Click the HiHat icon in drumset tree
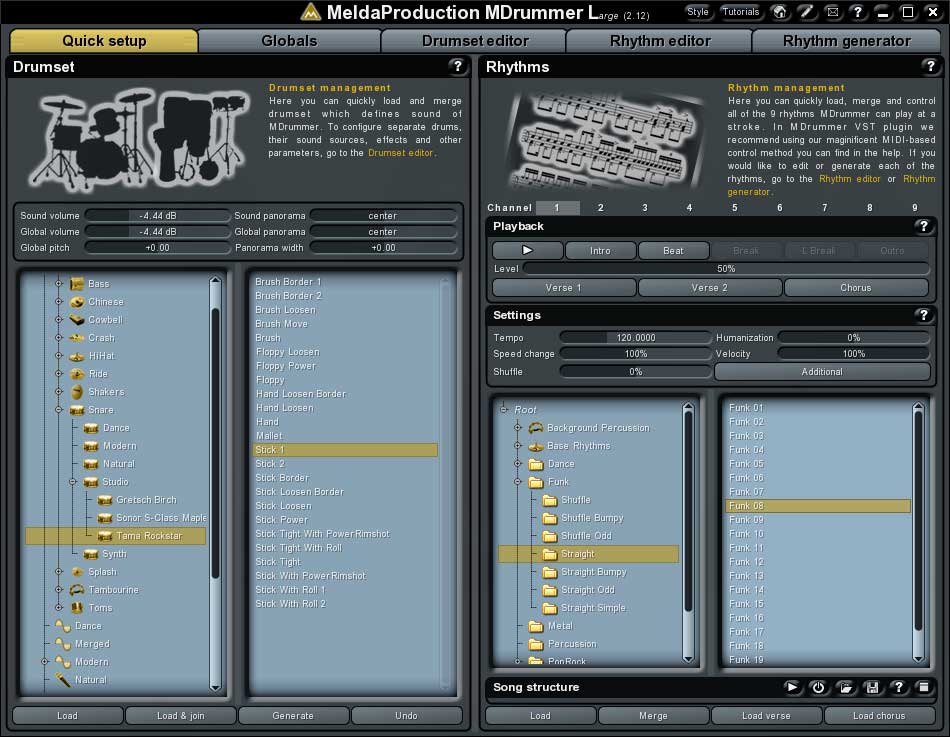Image resolution: width=950 pixels, height=737 pixels. pyautogui.click(x=77, y=356)
